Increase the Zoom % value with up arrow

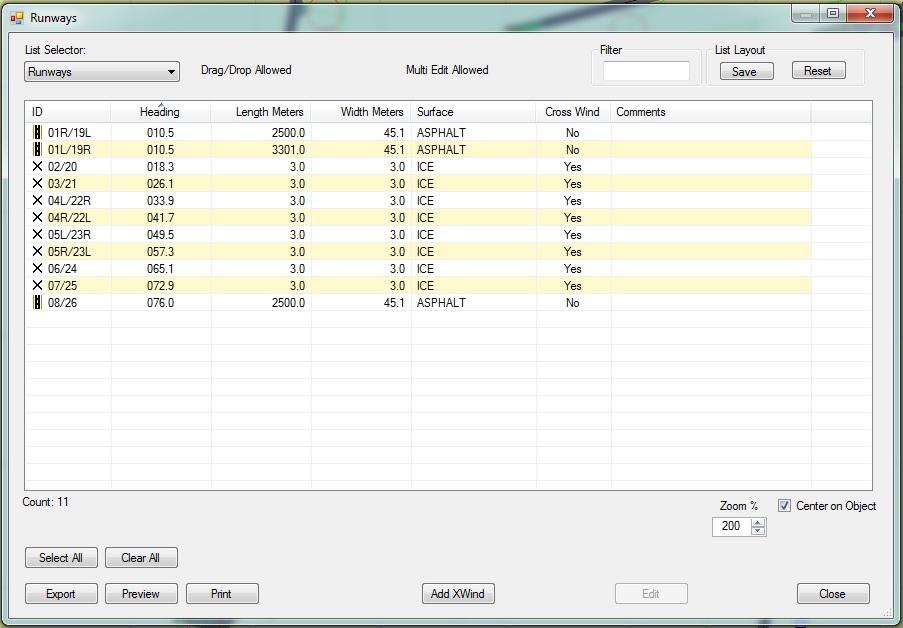(x=758, y=522)
